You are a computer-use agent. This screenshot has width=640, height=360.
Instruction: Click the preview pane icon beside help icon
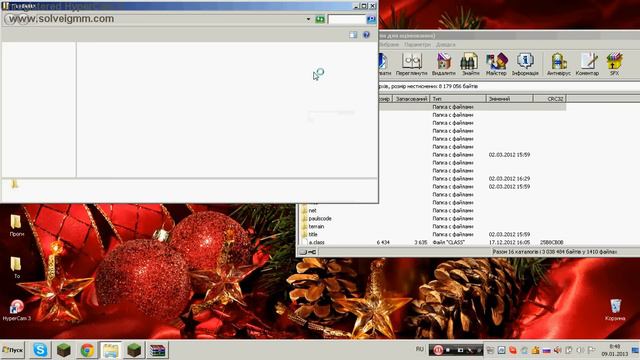pyautogui.click(x=353, y=35)
